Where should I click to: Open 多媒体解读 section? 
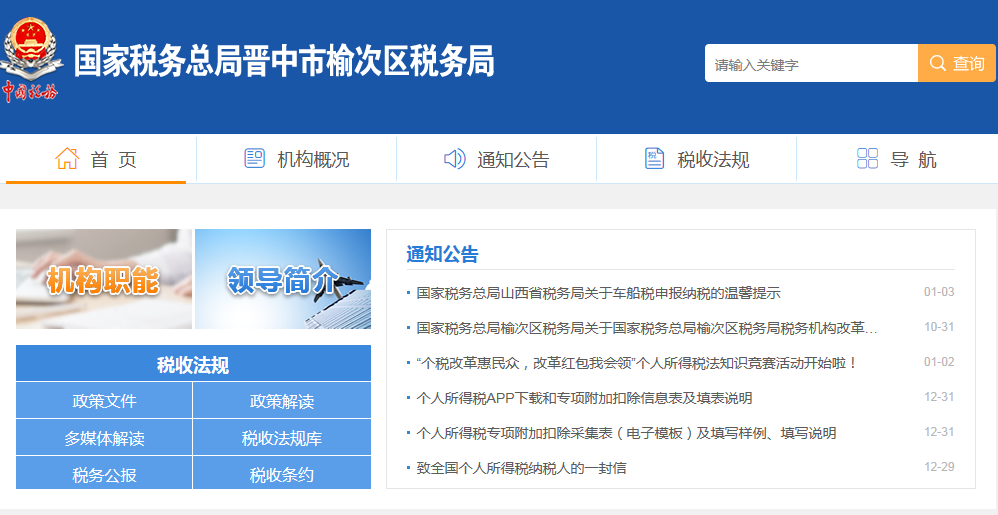(x=104, y=438)
